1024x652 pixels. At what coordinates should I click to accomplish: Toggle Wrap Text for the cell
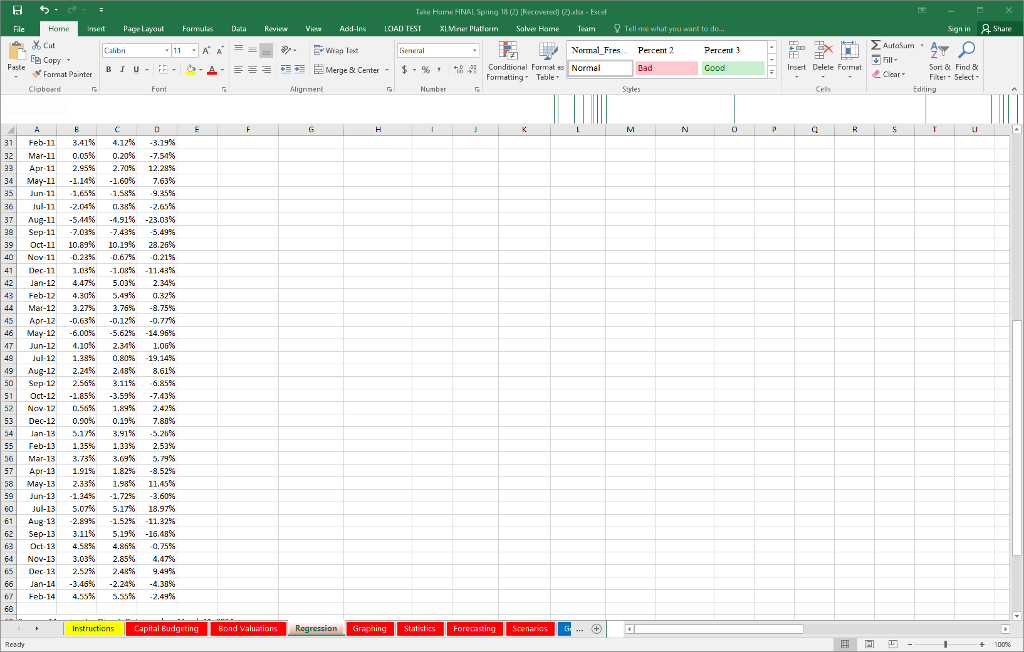336,50
